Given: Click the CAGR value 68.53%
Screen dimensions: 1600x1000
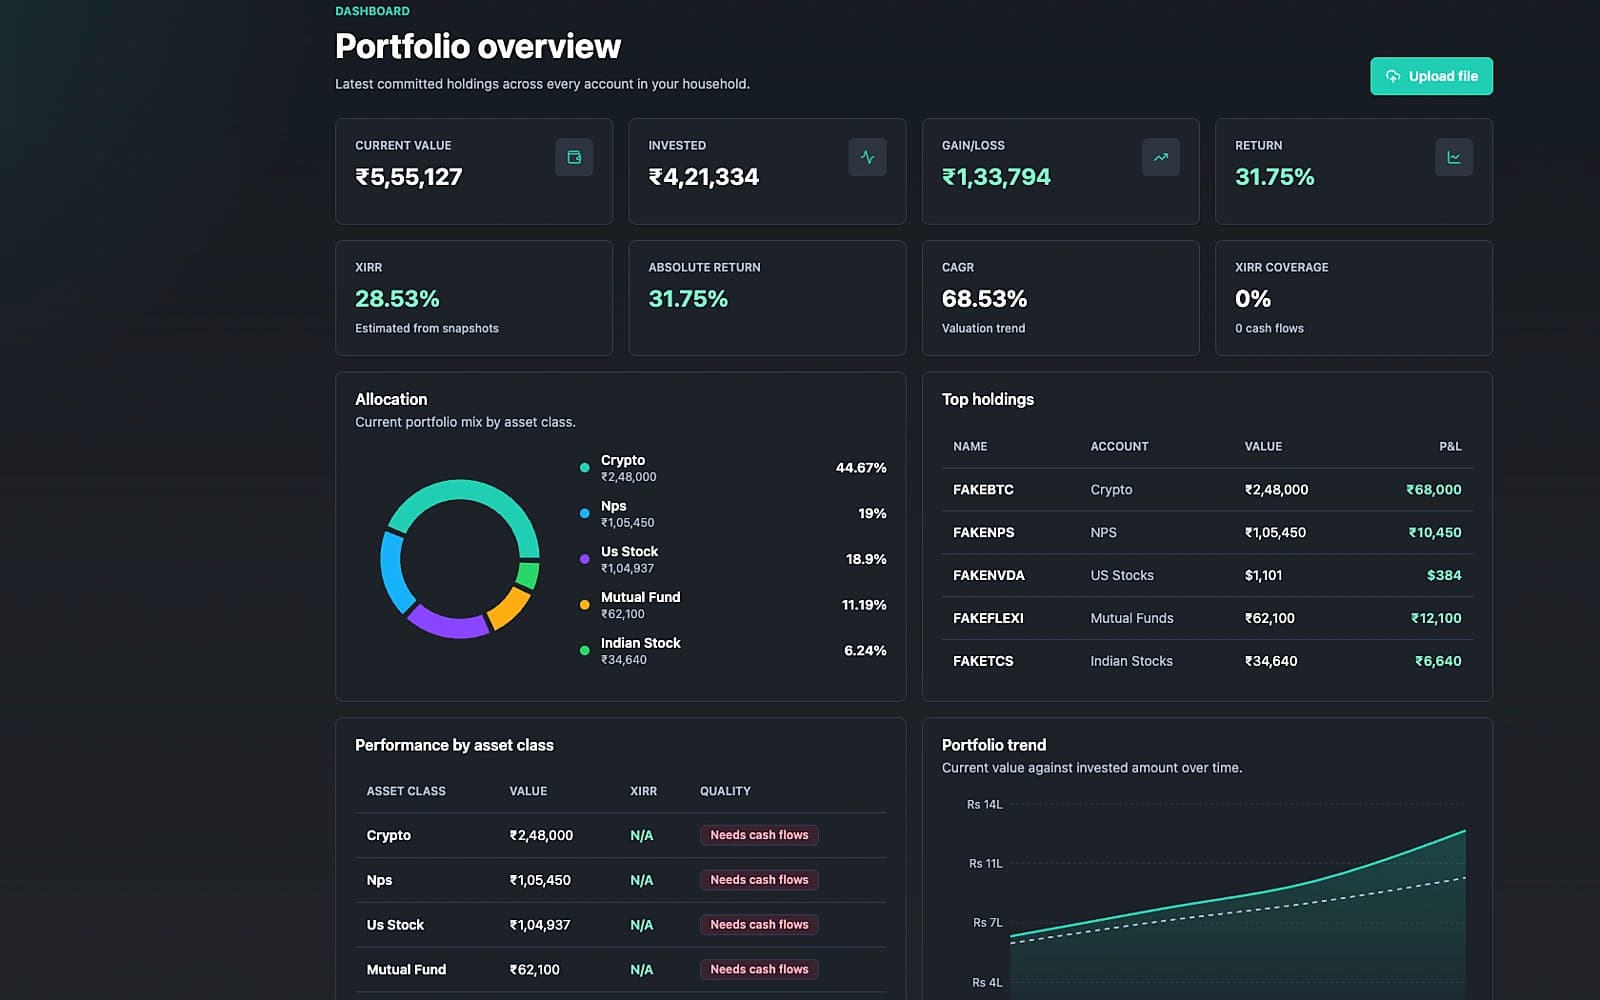Looking at the screenshot, I should [x=984, y=299].
